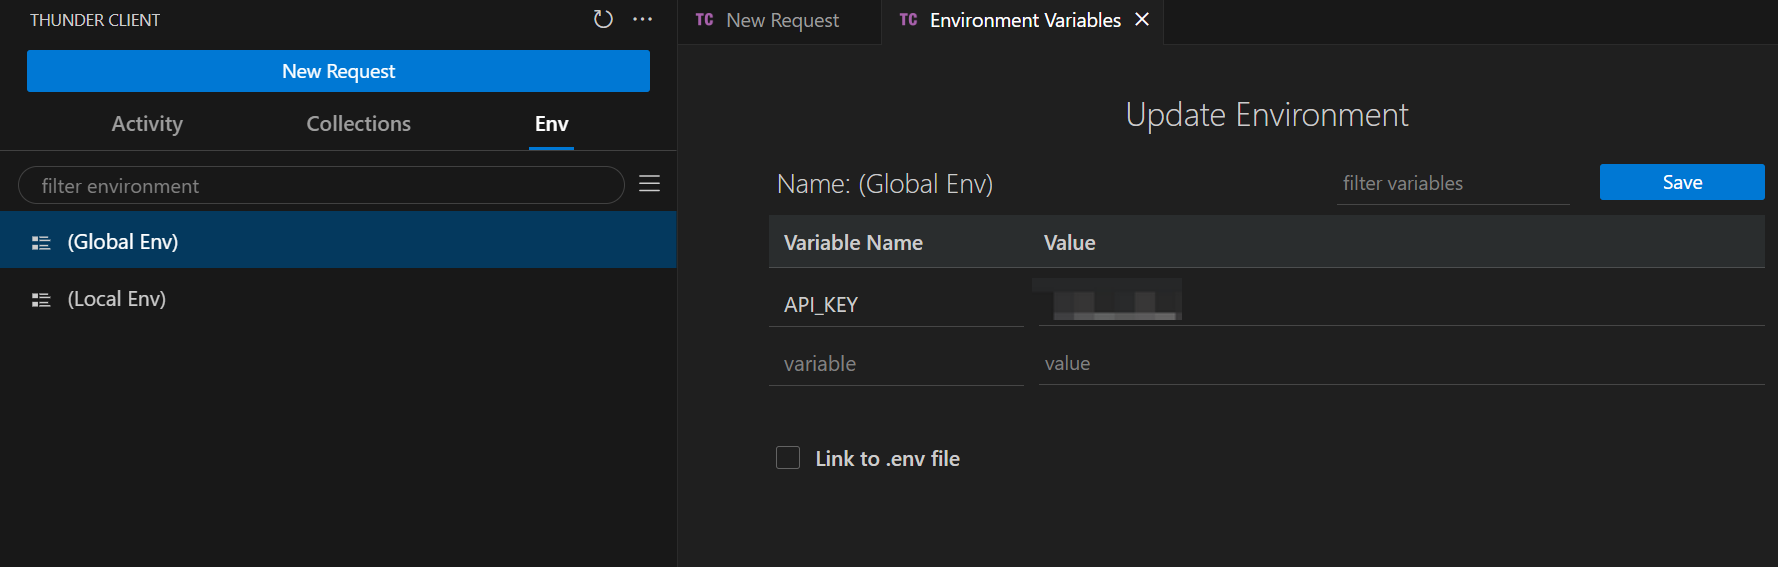1778x567 pixels.
Task: Click the Variable Name column header
Action: [853, 243]
